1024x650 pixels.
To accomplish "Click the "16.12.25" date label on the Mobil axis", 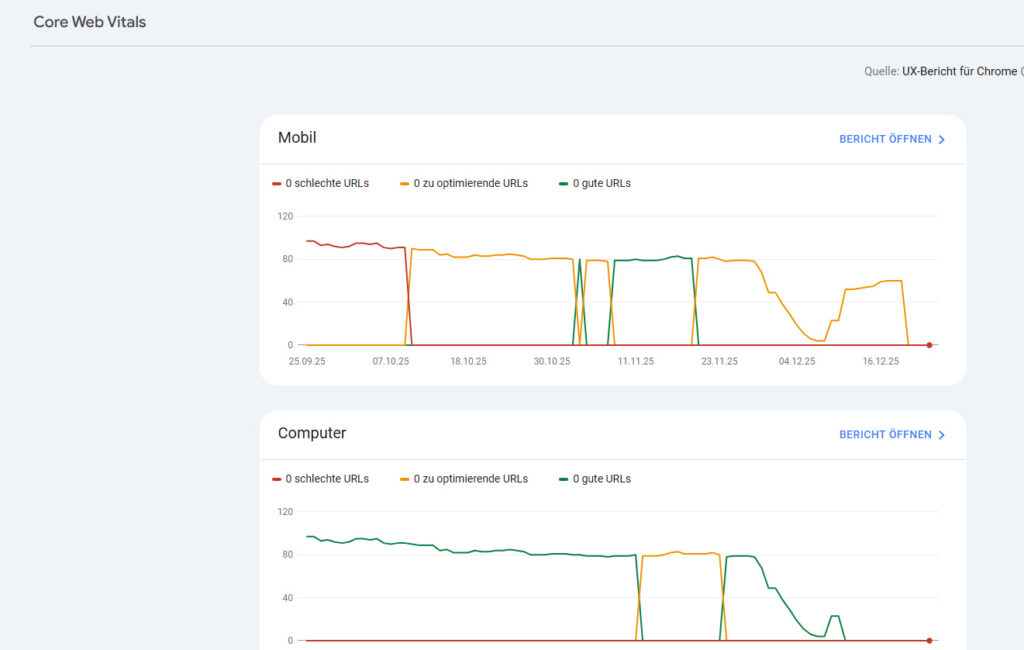I will [880, 361].
